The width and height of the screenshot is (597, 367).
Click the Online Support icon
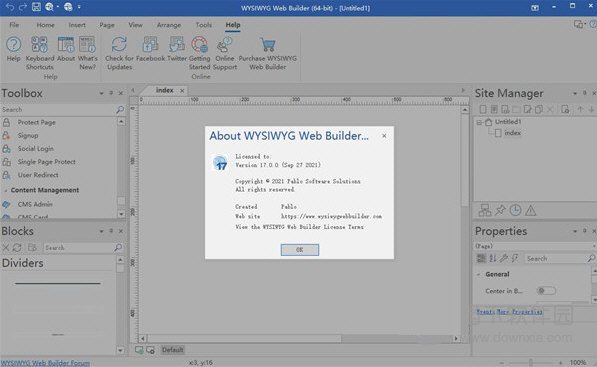(225, 53)
